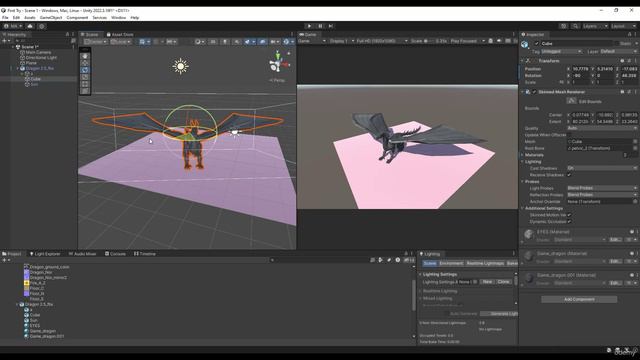Click the Step frame button

point(331,26)
